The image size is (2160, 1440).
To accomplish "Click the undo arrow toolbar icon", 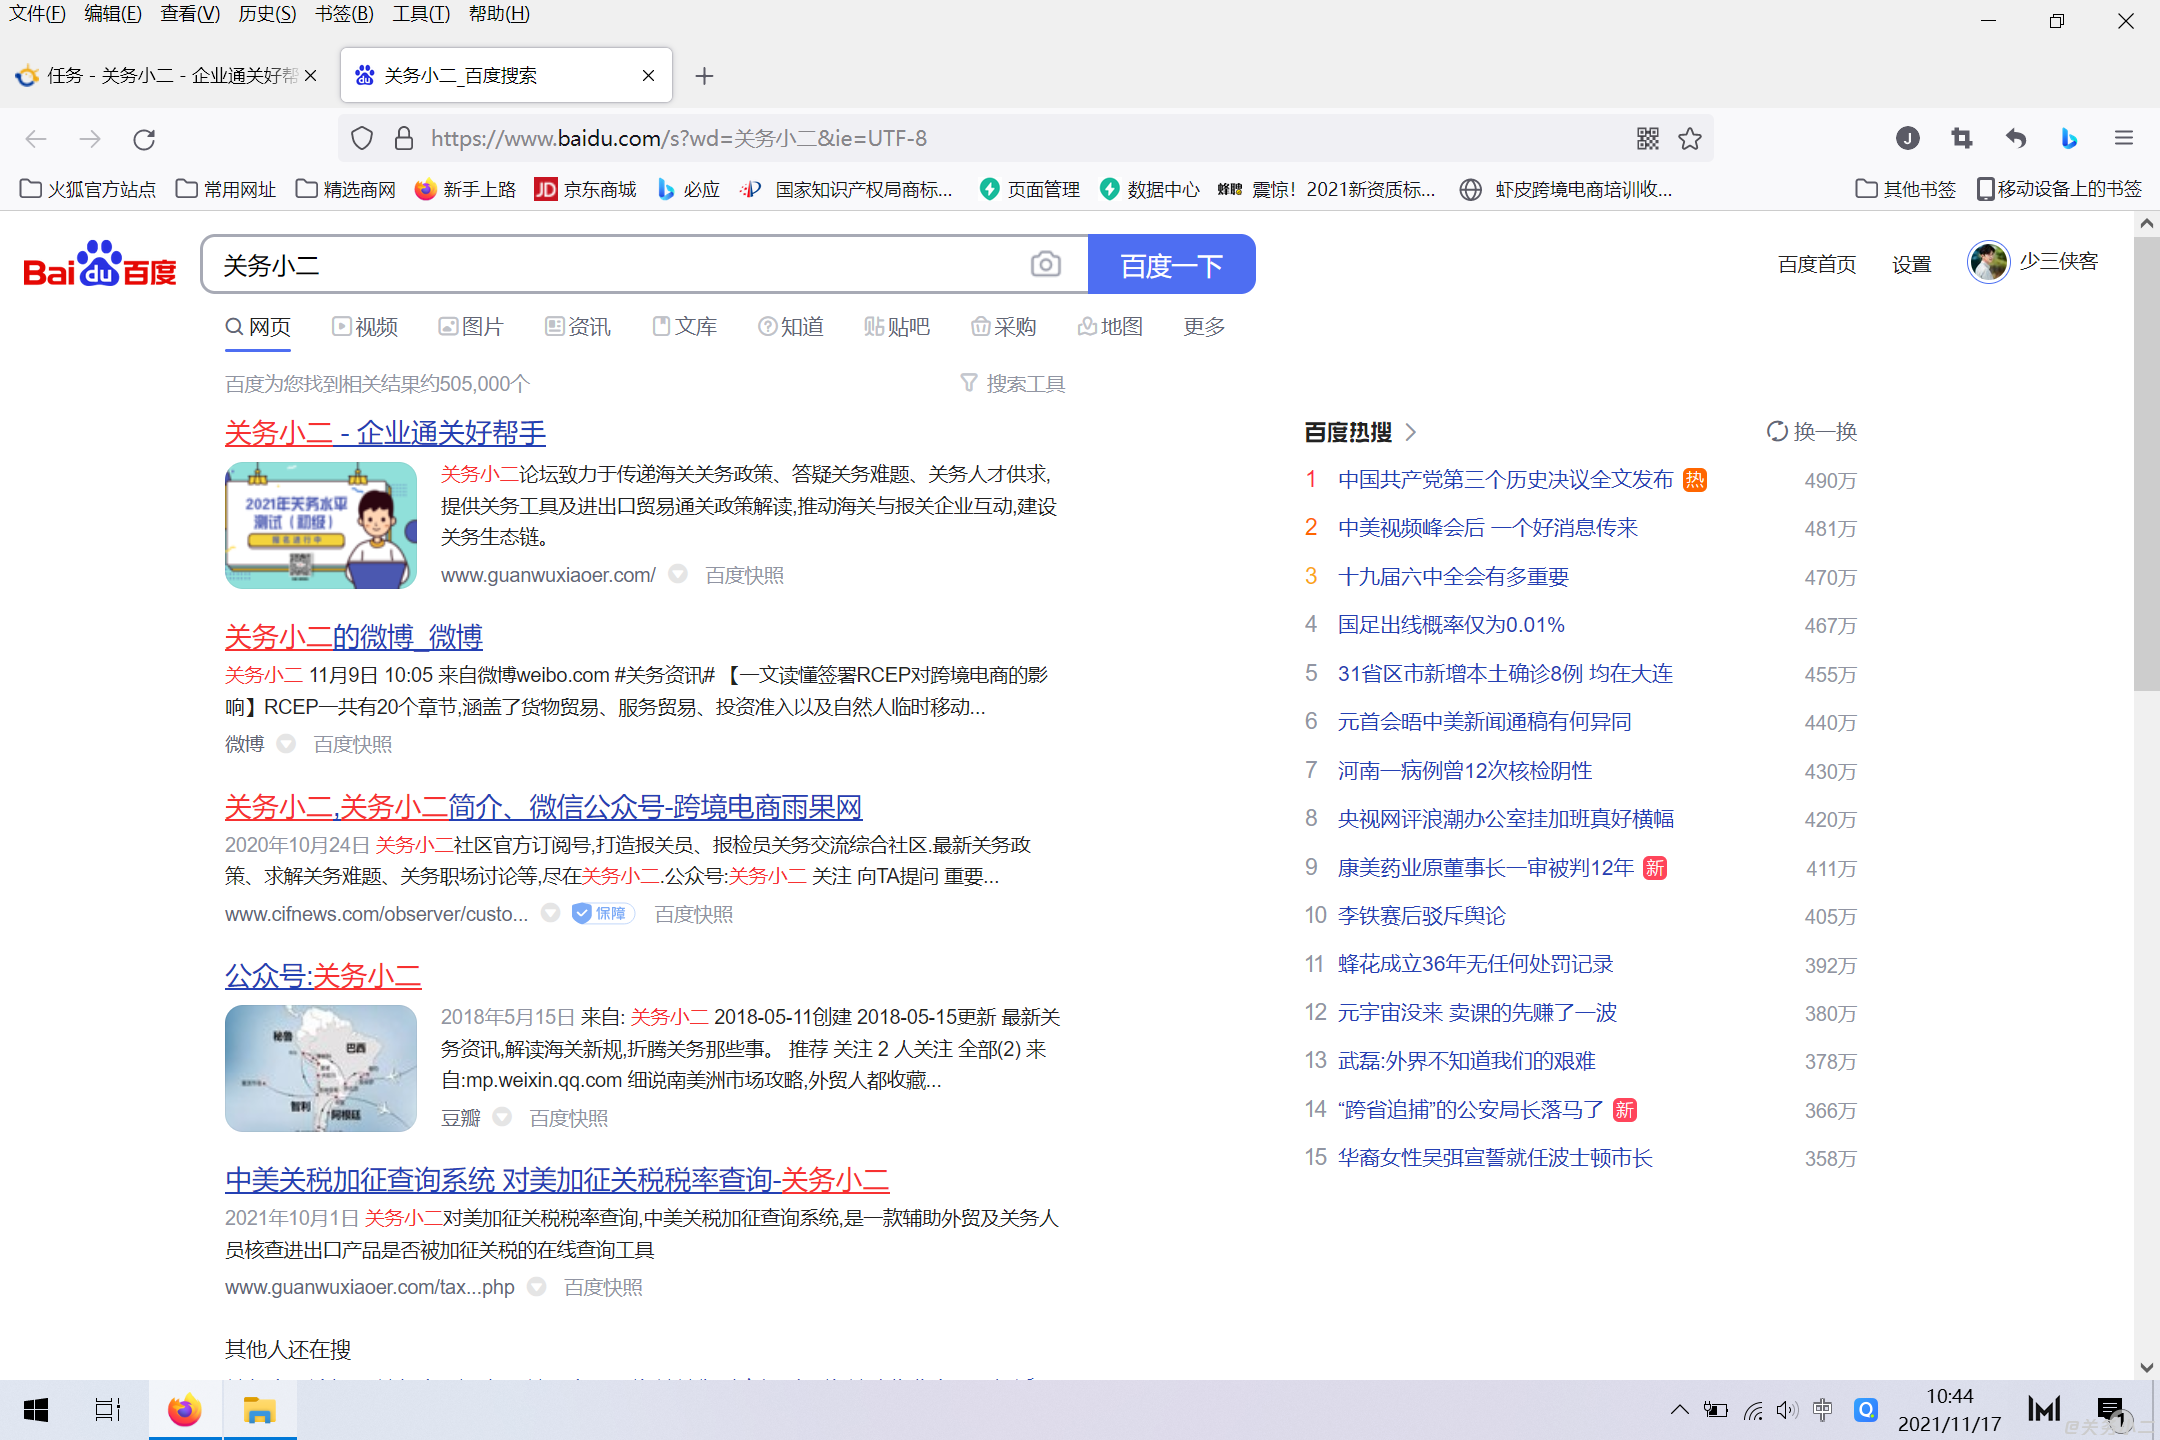I will pos(2016,138).
